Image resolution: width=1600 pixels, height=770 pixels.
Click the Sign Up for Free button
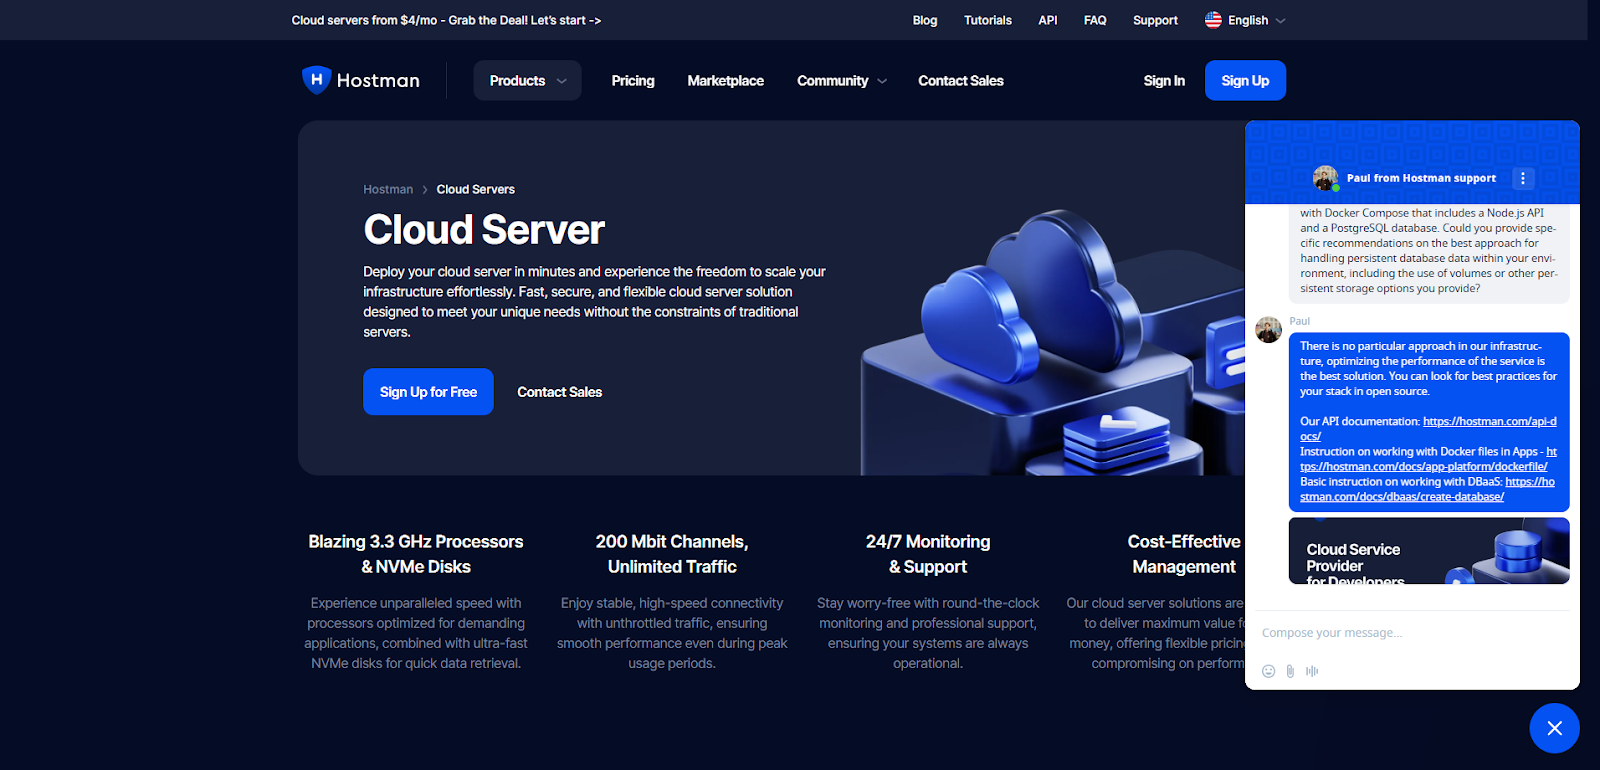click(428, 392)
